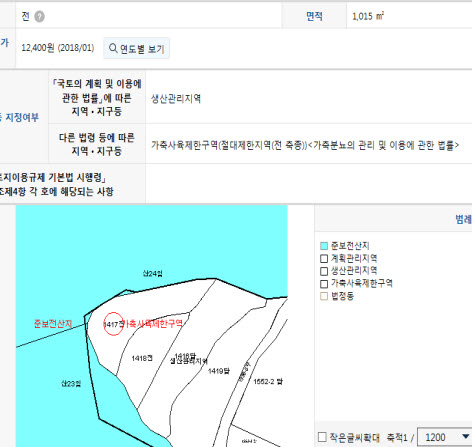472x447 pixels.
Task: Click the dropdown arrow next to scale 1200
Action: click(466, 437)
